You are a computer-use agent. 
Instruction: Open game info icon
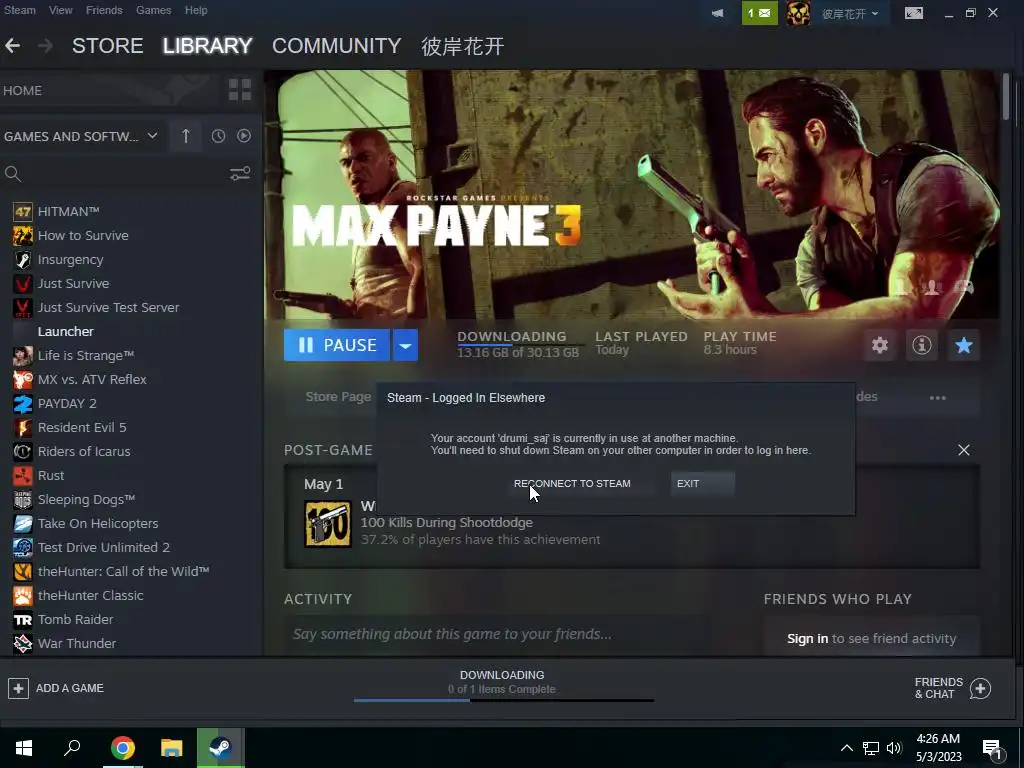pyautogui.click(x=921, y=345)
